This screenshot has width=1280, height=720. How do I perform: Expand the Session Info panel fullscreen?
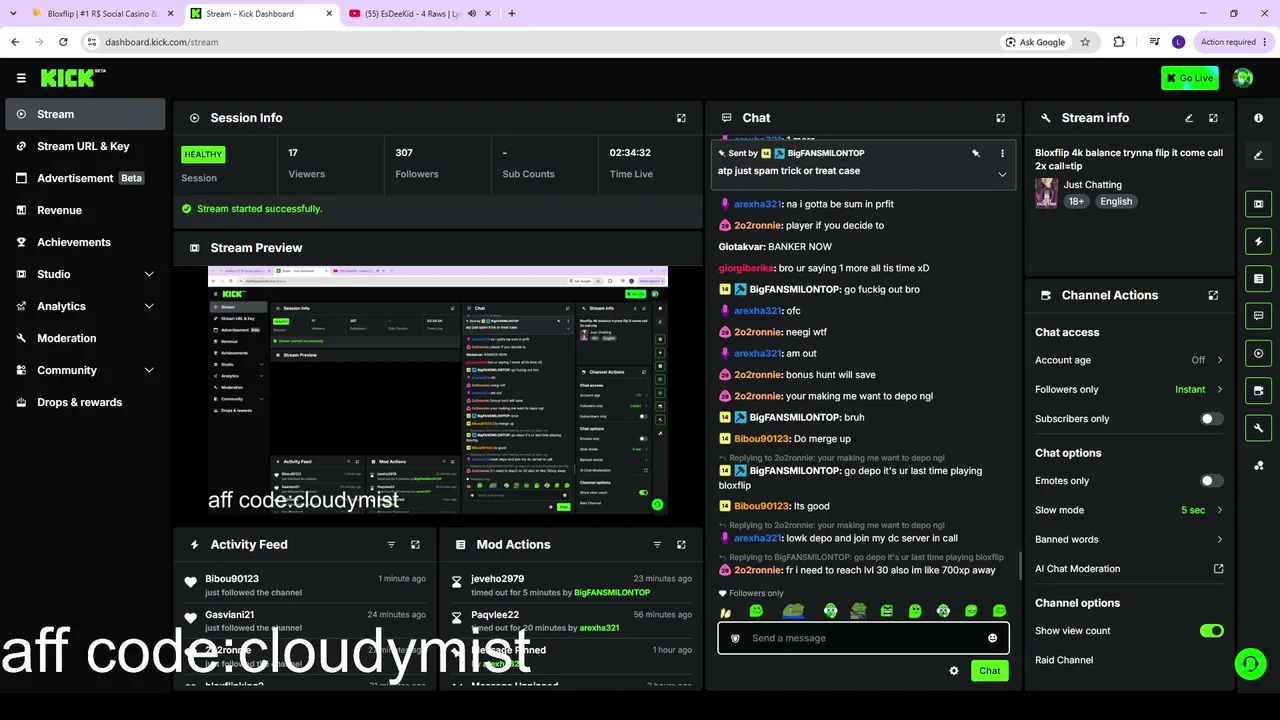(681, 118)
